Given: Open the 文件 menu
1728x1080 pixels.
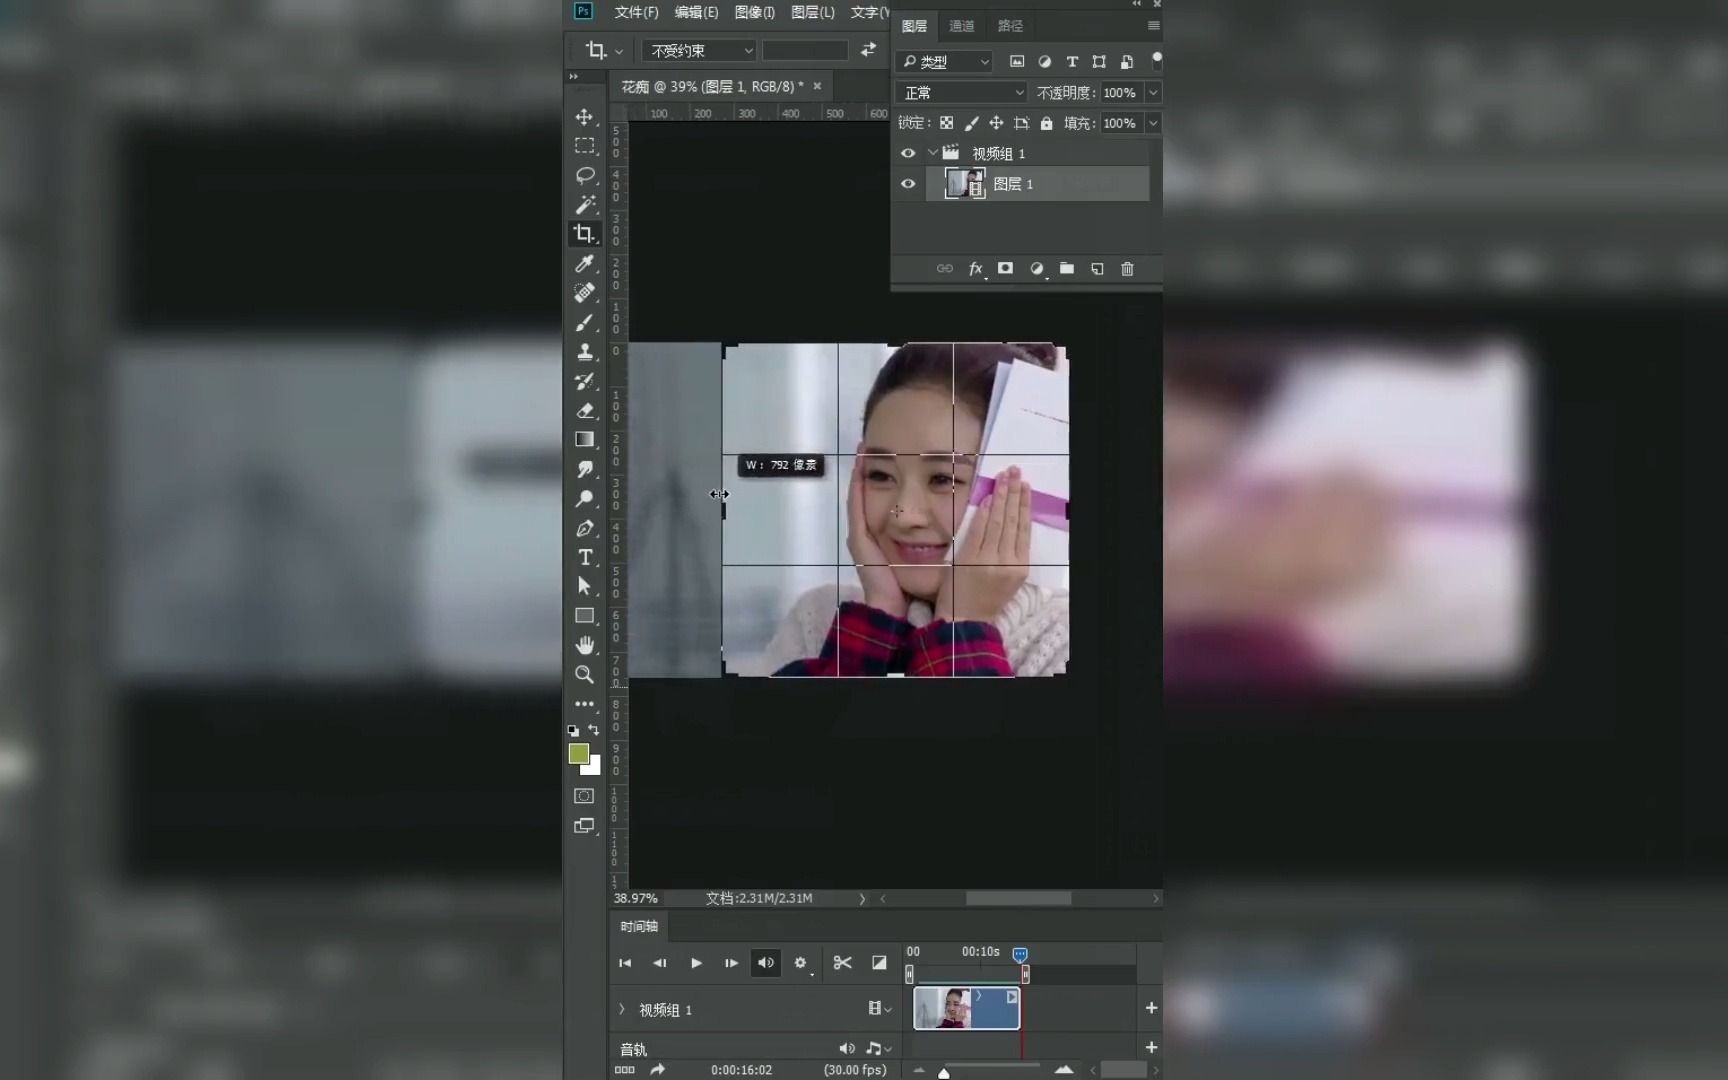Looking at the screenshot, I should point(635,12).
